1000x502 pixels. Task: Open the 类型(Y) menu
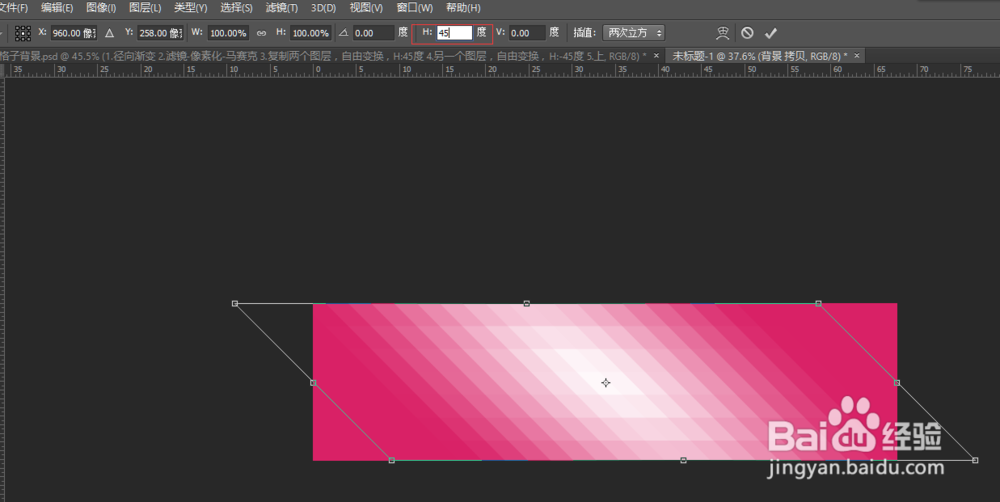190,8
